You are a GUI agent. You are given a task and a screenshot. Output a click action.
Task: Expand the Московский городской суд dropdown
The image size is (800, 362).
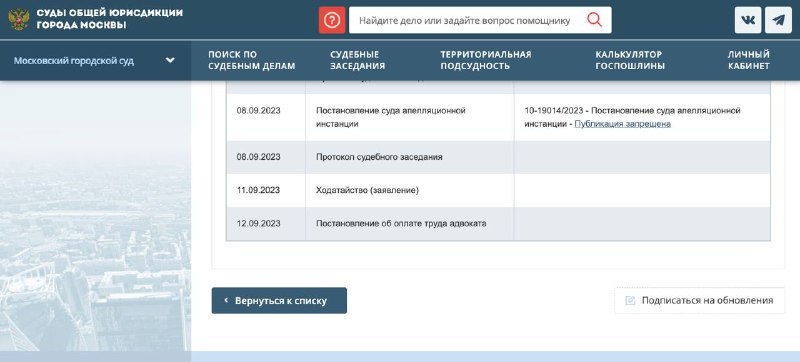coord(170,60)
